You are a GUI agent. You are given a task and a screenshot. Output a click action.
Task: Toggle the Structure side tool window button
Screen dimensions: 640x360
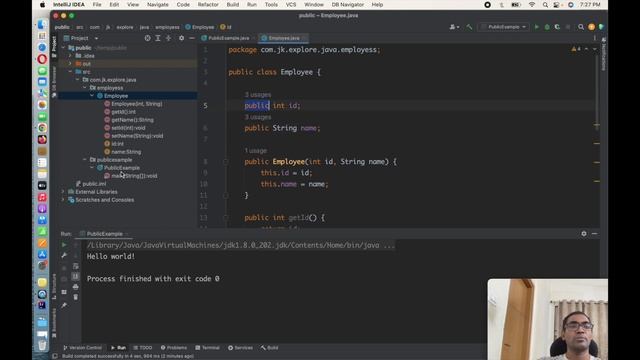(x=54, y=287)
